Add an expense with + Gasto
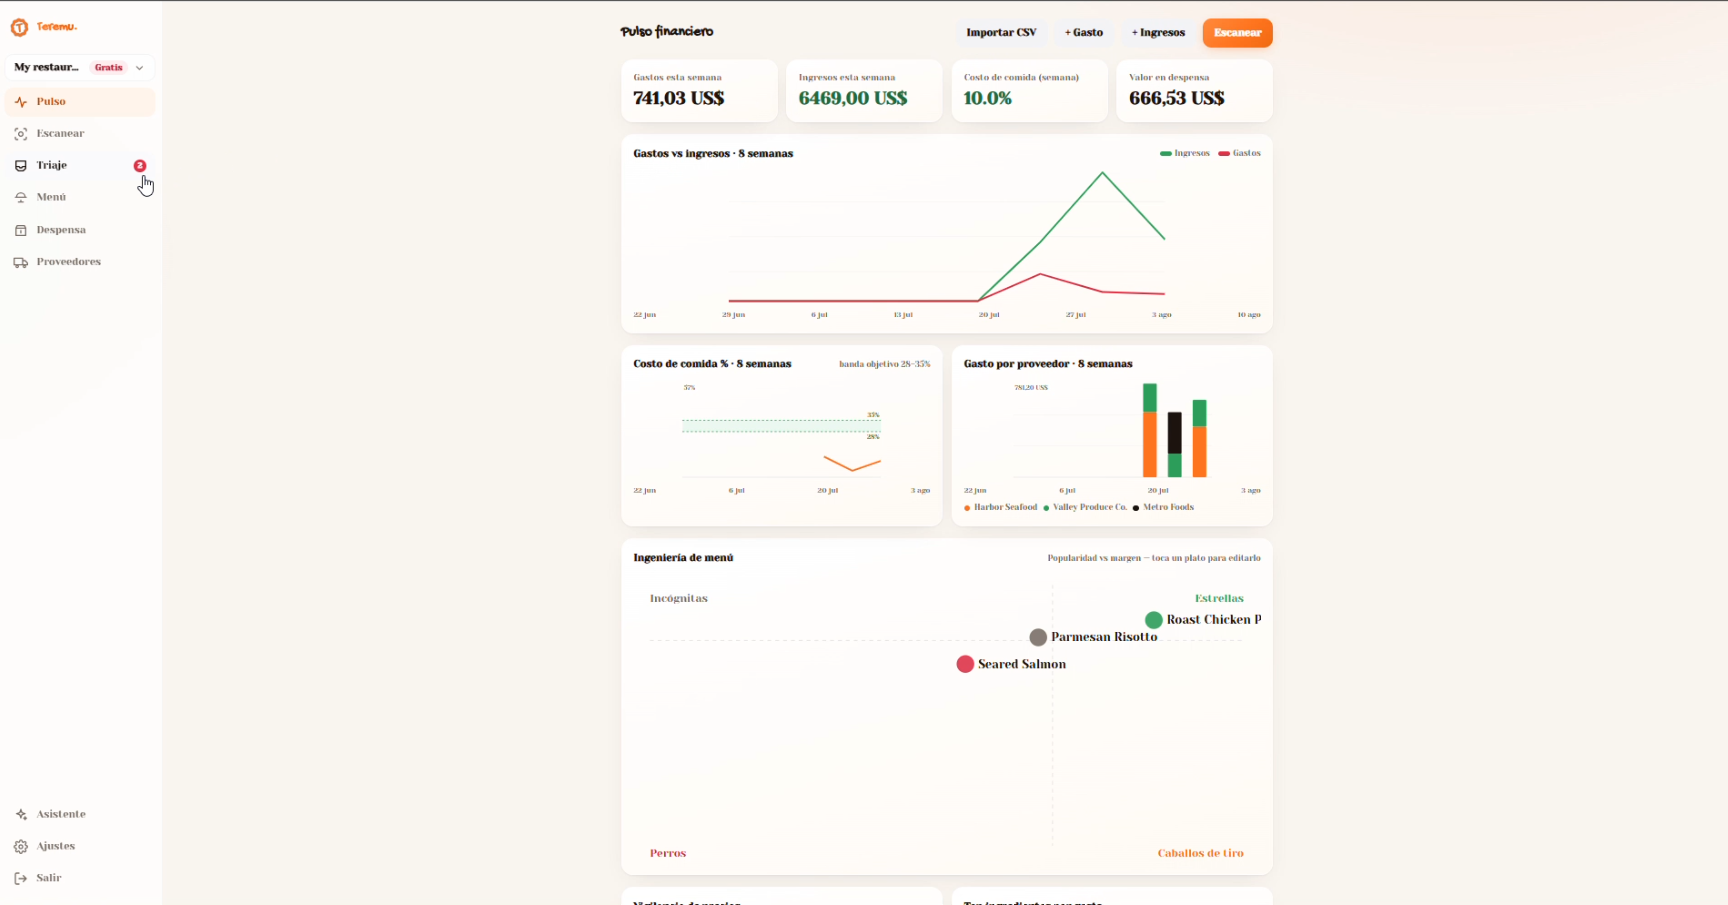Screen dimensions: 1728x905 (x=1084, y=33)
